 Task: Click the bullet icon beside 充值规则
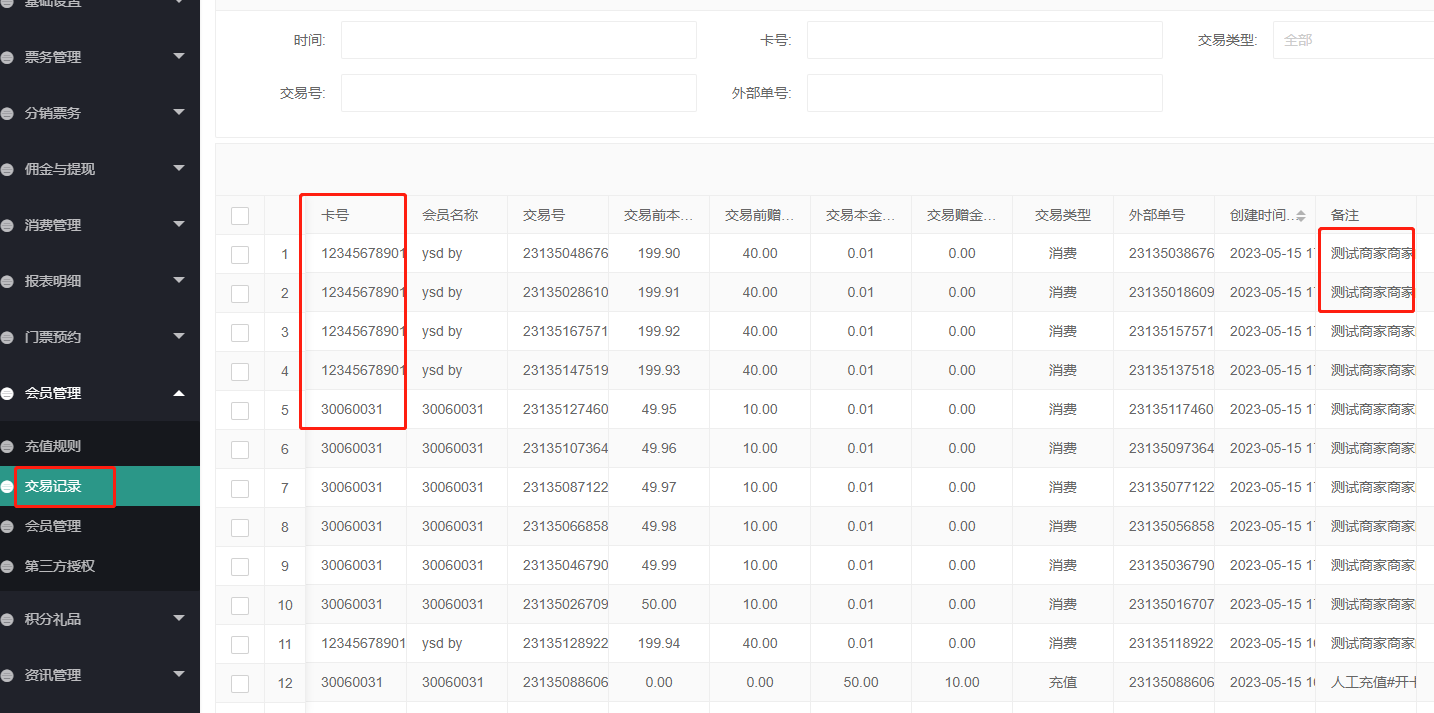[x=7, y=447]
